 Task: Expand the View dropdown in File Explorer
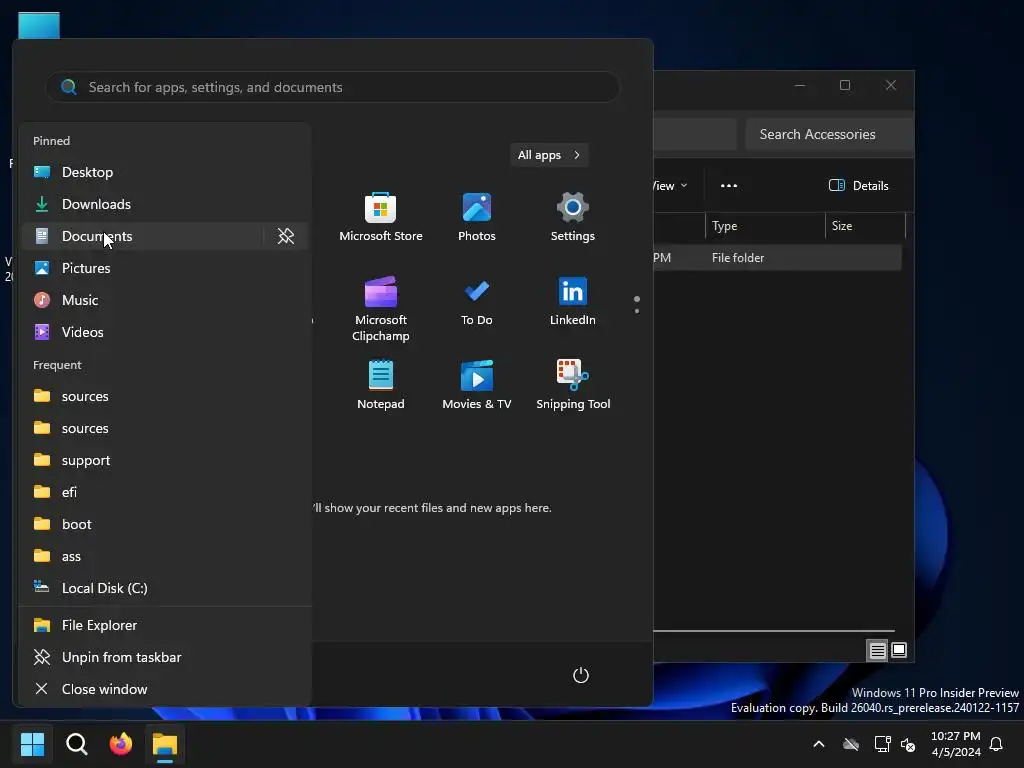(x=670, y=185)
